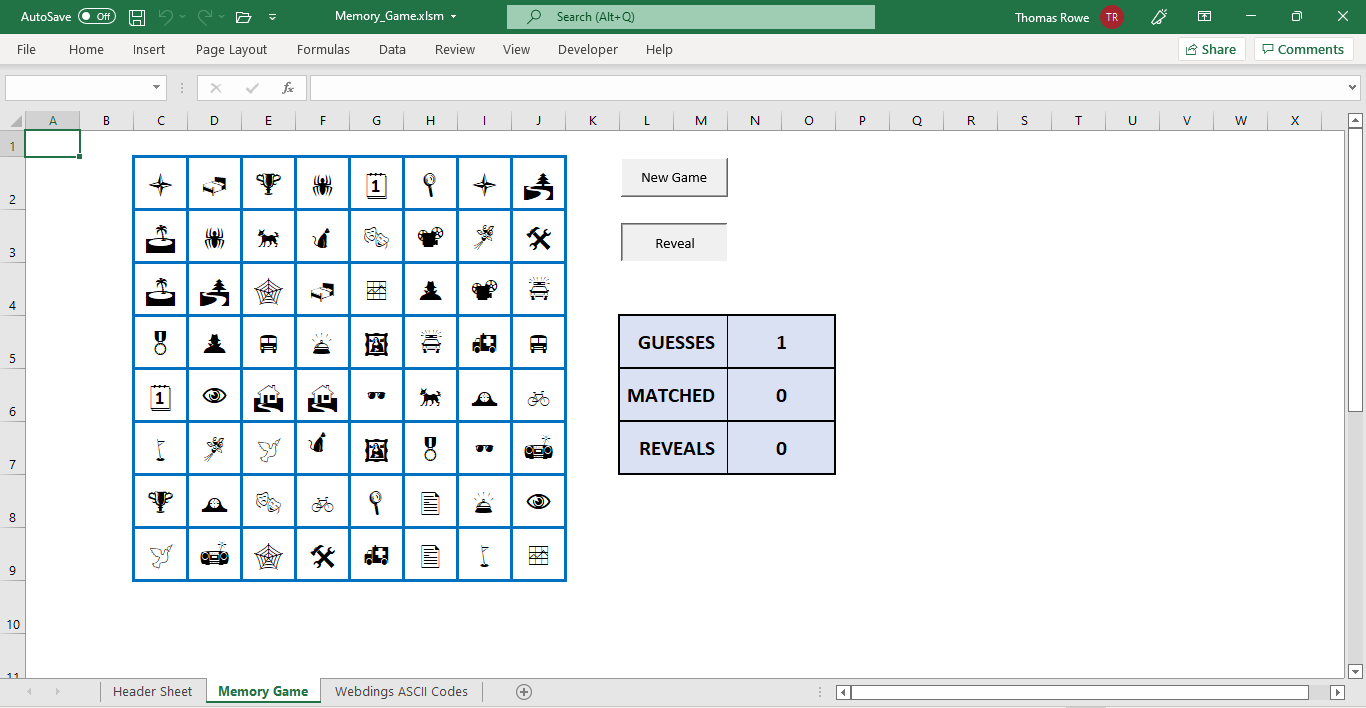Flip the medal card in cell C5

[x=161, y=343]
